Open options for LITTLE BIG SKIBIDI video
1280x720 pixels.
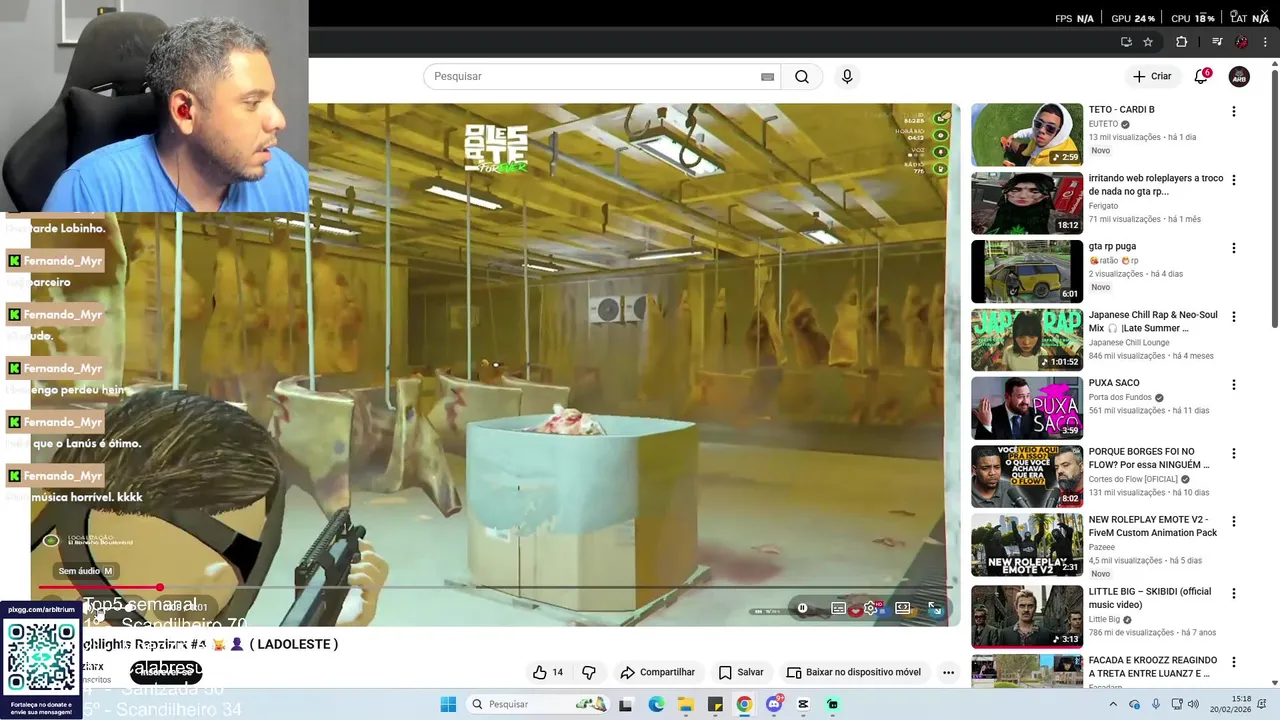click(1233, 593)
